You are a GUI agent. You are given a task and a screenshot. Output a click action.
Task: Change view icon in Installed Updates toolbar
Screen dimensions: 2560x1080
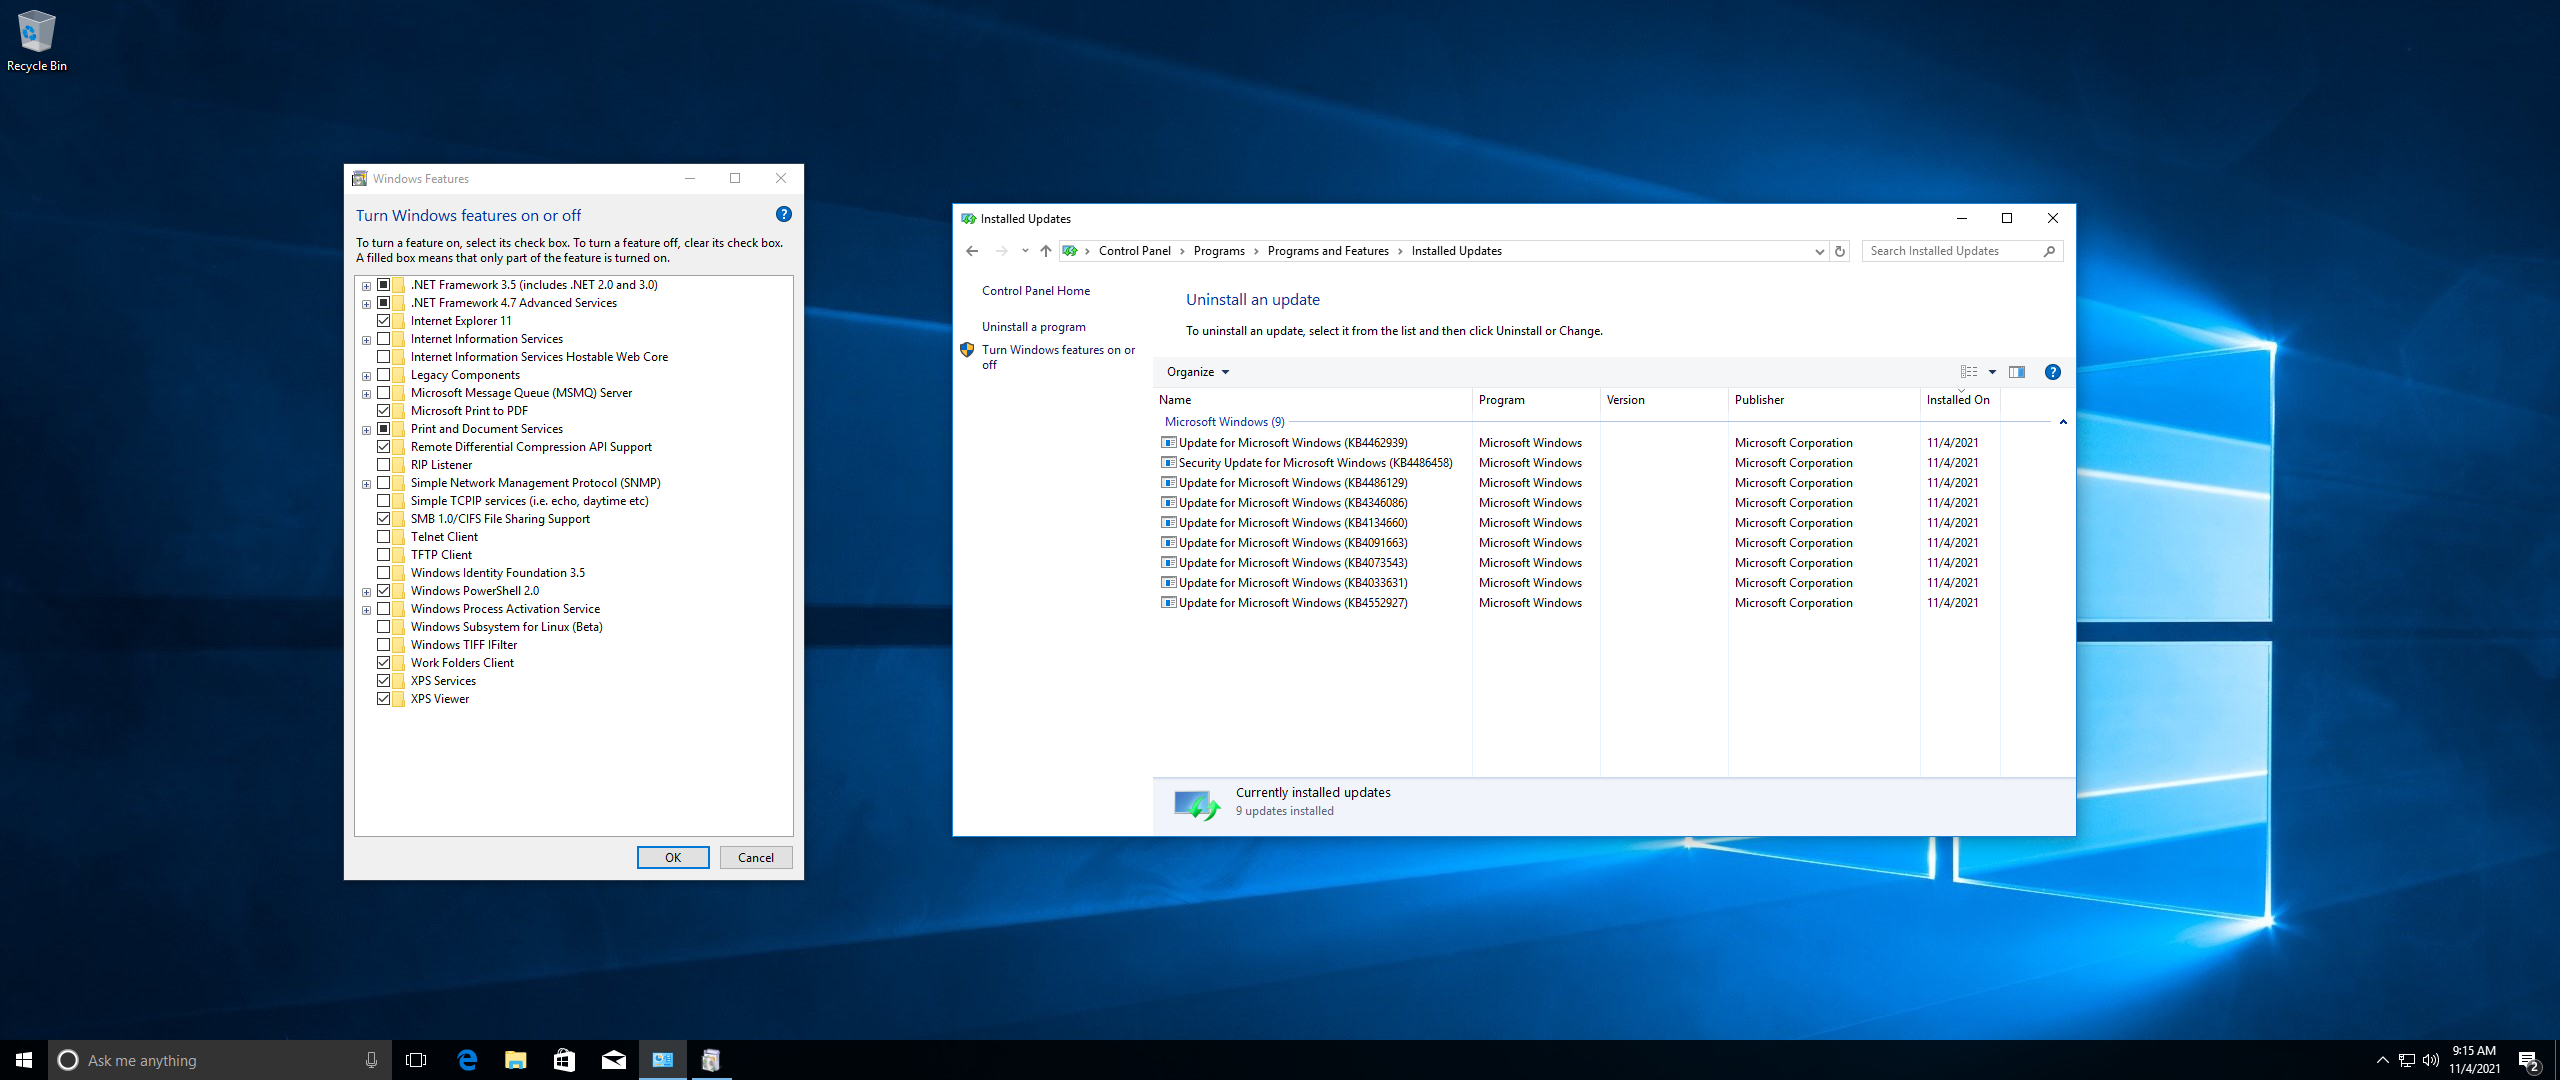1969,372
